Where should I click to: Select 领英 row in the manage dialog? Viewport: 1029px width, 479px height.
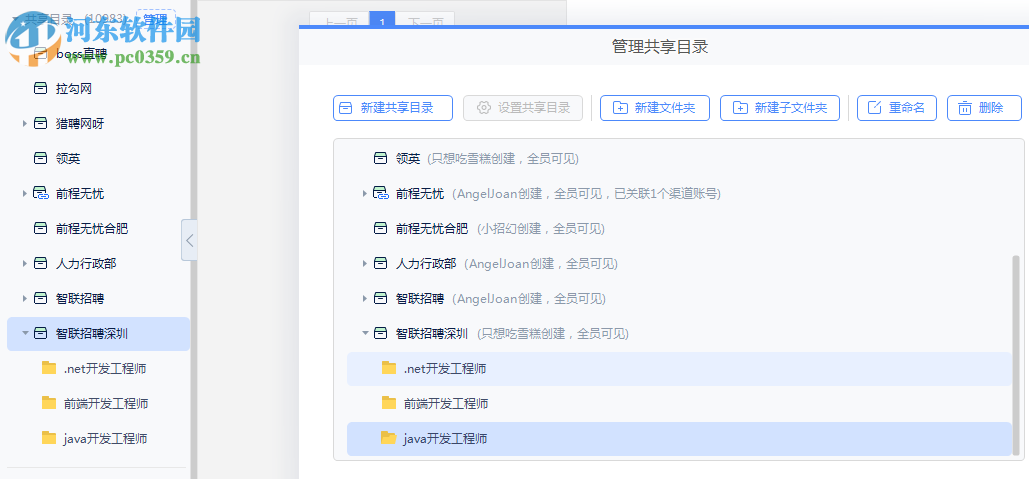(679, 158)
